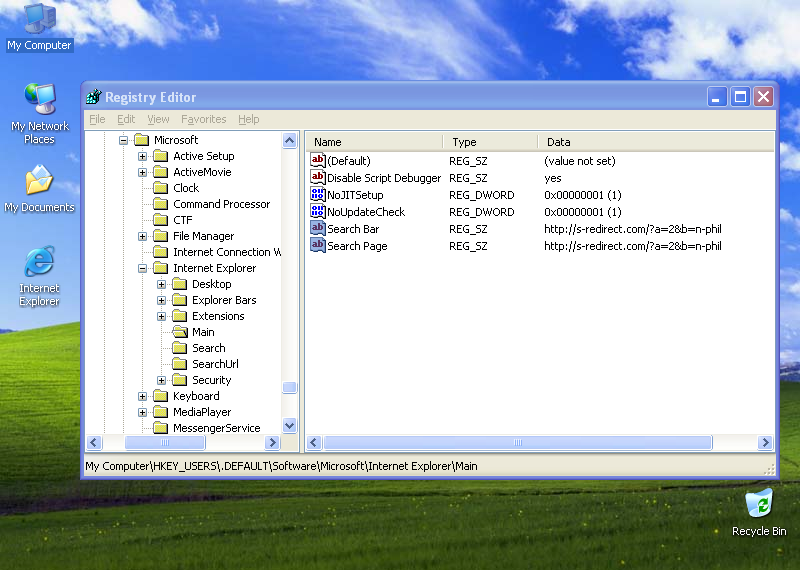The height and width of the screenshot is (570, 800).
Task: Click the 'yes' data cell
Action: (x=553, y=178)
